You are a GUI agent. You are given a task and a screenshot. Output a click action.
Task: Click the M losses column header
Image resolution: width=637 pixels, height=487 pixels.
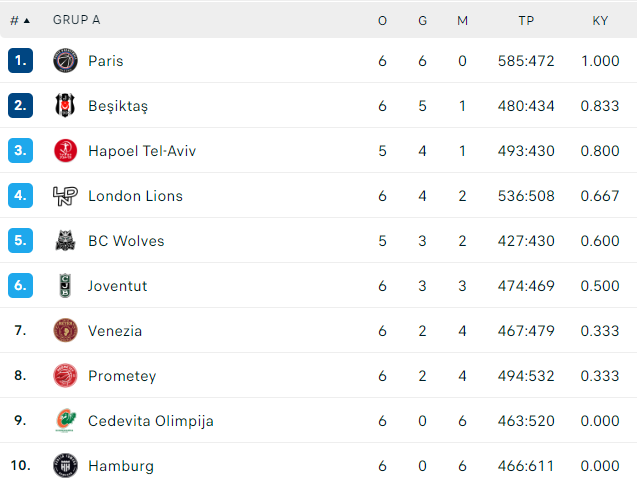[462, 21]
